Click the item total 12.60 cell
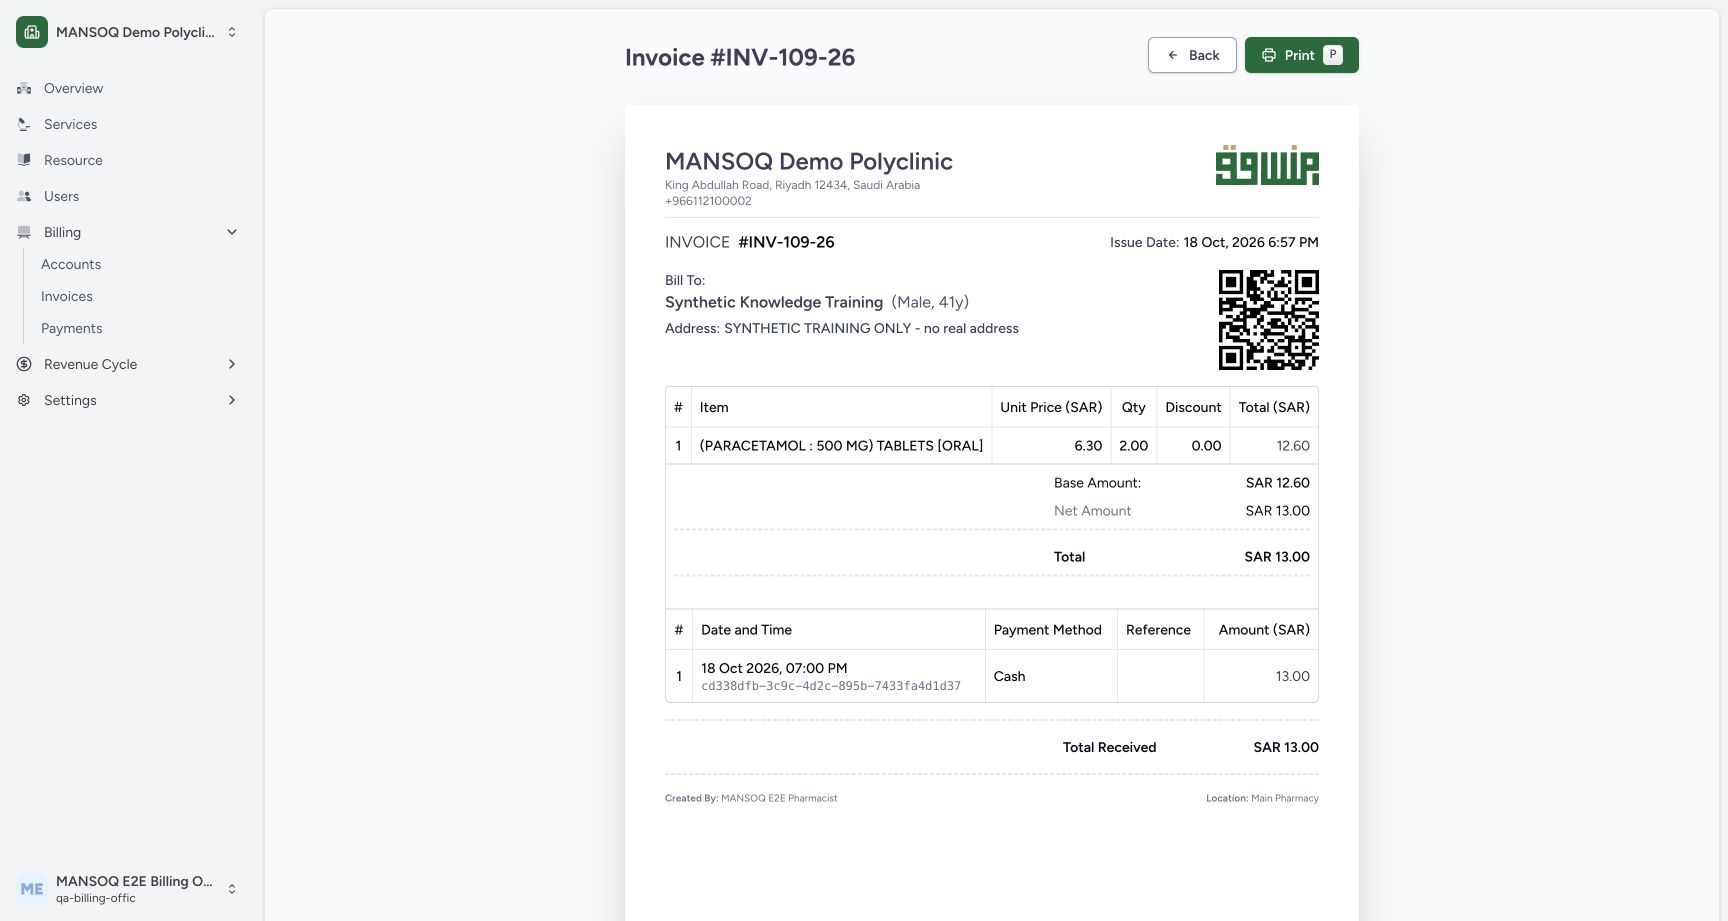 (x=1274, y=446)
